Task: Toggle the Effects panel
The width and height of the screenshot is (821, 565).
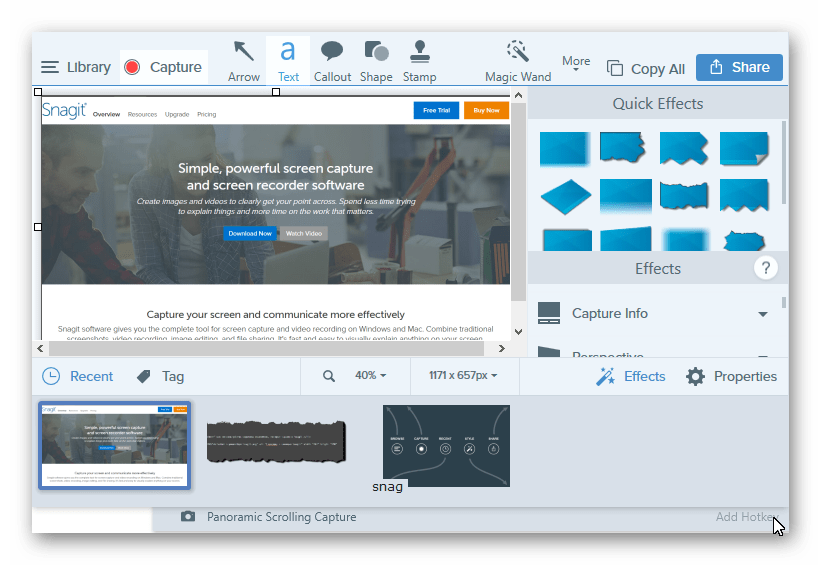Action: (631, 376)
